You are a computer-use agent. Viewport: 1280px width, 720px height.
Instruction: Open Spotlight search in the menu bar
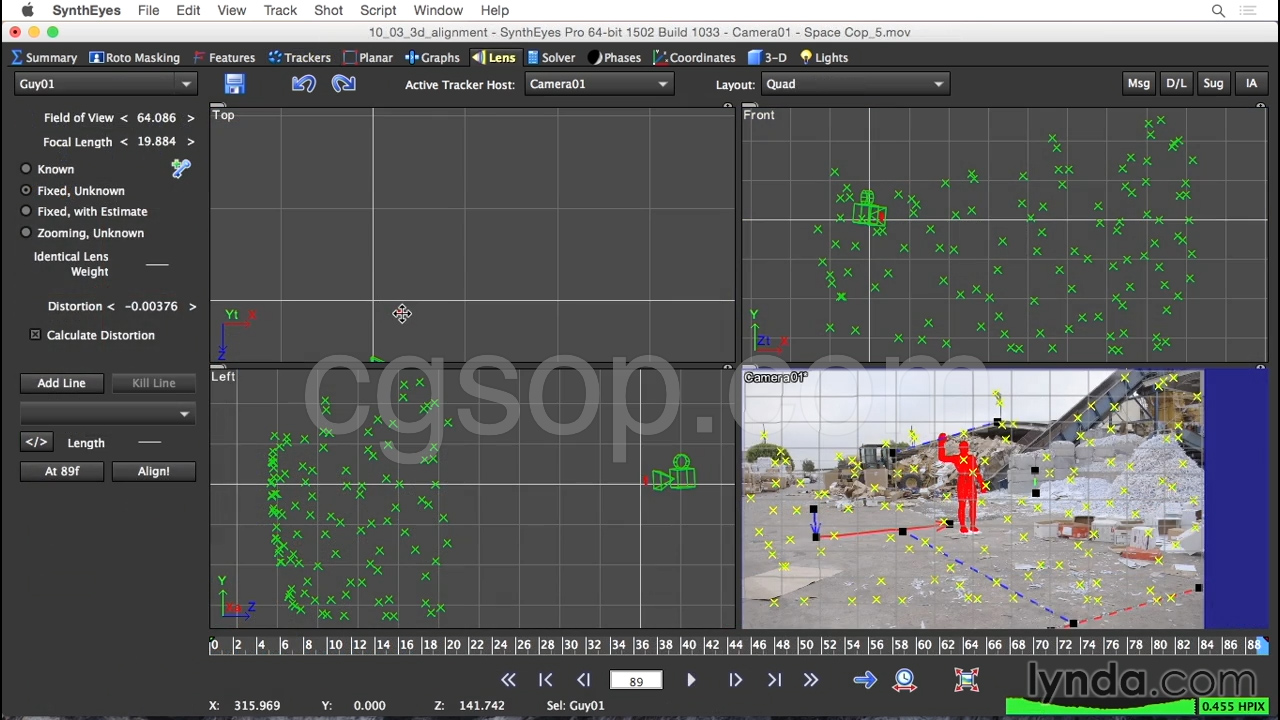[1218, 11]
